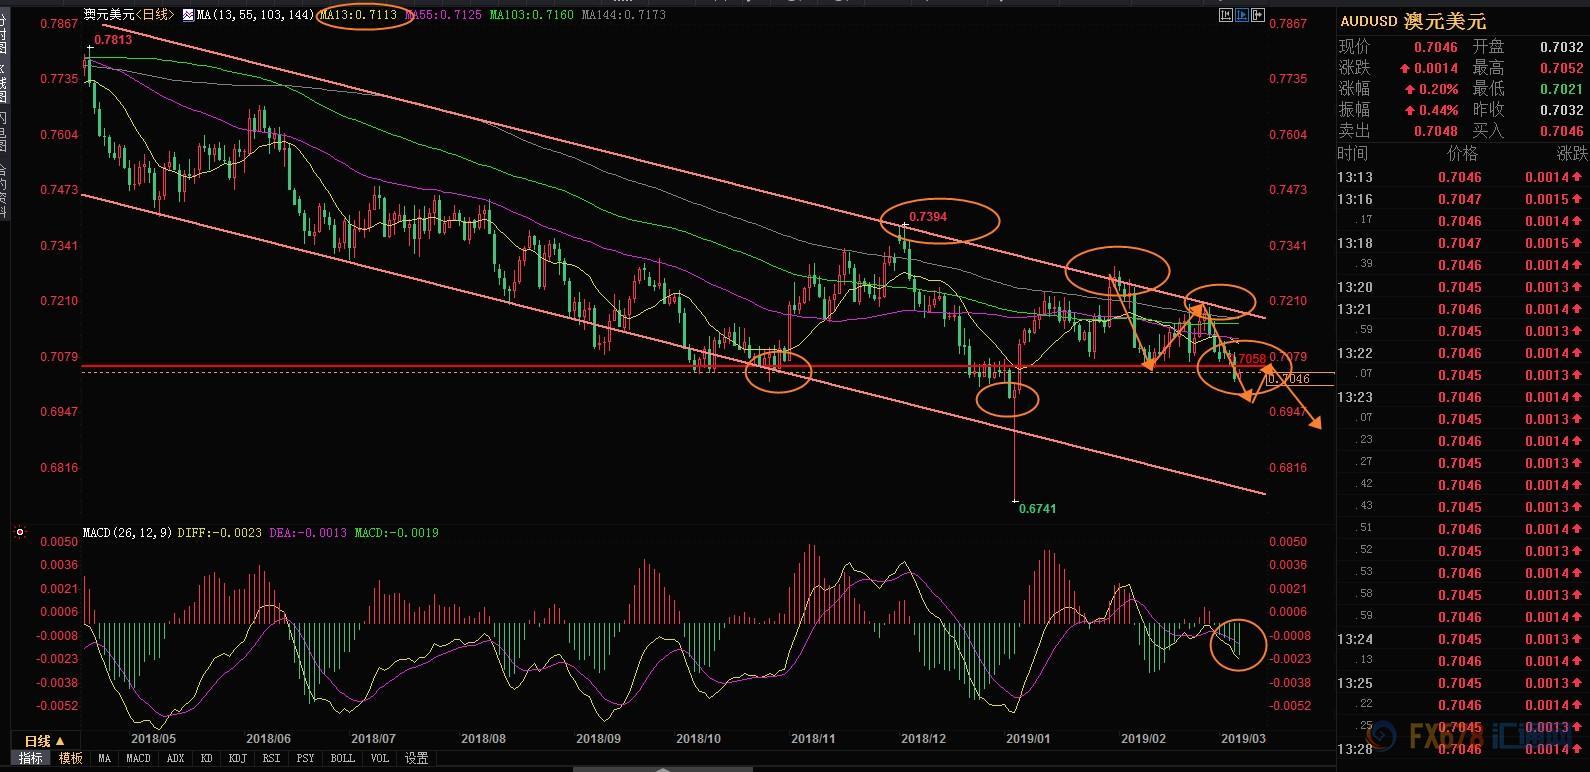Image resolution: width=1590 pixels, height=772 pixels.
Task: Click the MA indicator settings icon
Action: 188,15
